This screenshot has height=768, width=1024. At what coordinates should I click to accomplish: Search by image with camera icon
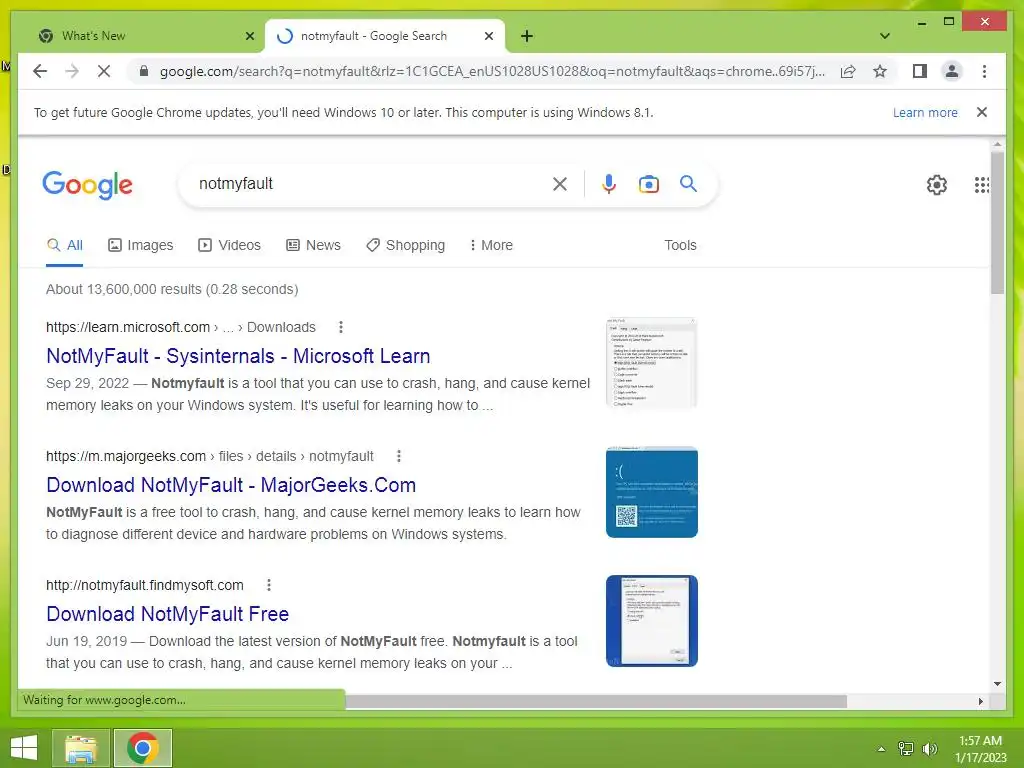(648, 184)
